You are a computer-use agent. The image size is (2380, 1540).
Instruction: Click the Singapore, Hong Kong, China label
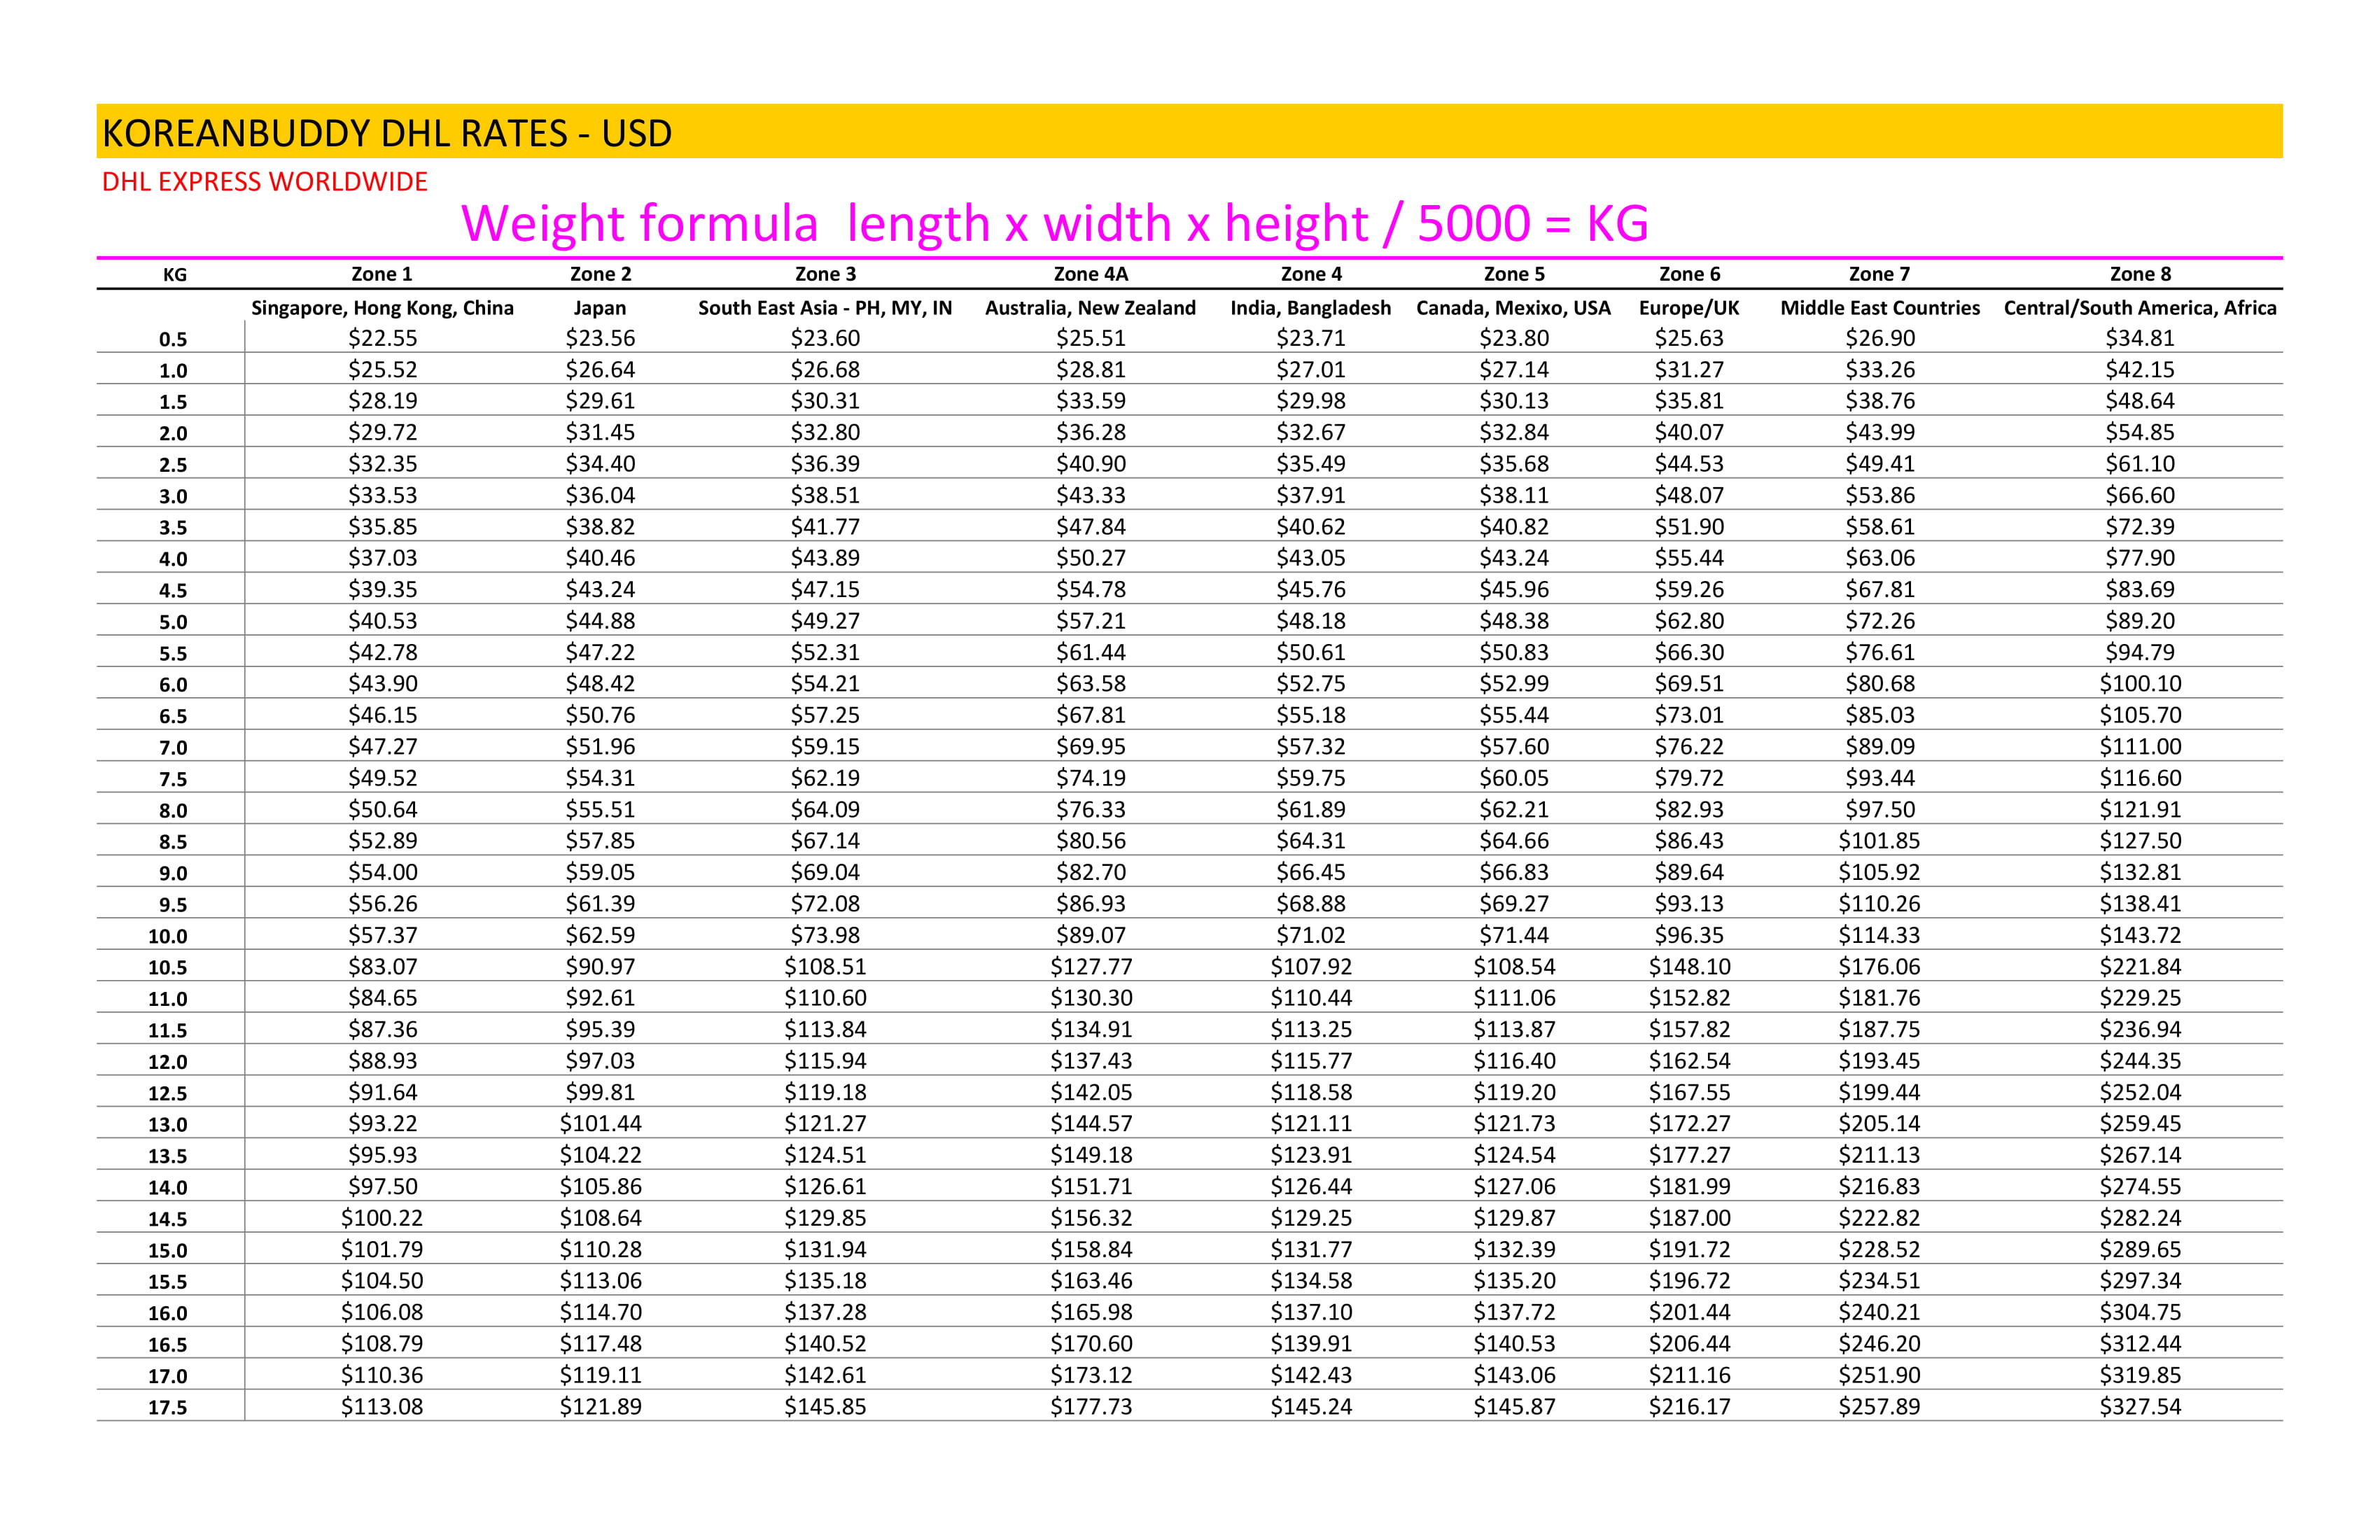382,308
